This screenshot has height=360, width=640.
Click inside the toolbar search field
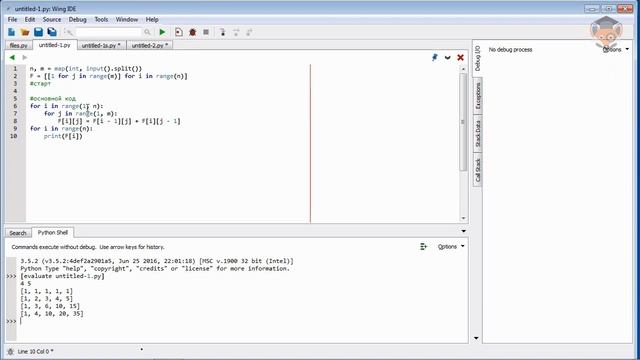(109, 32)
